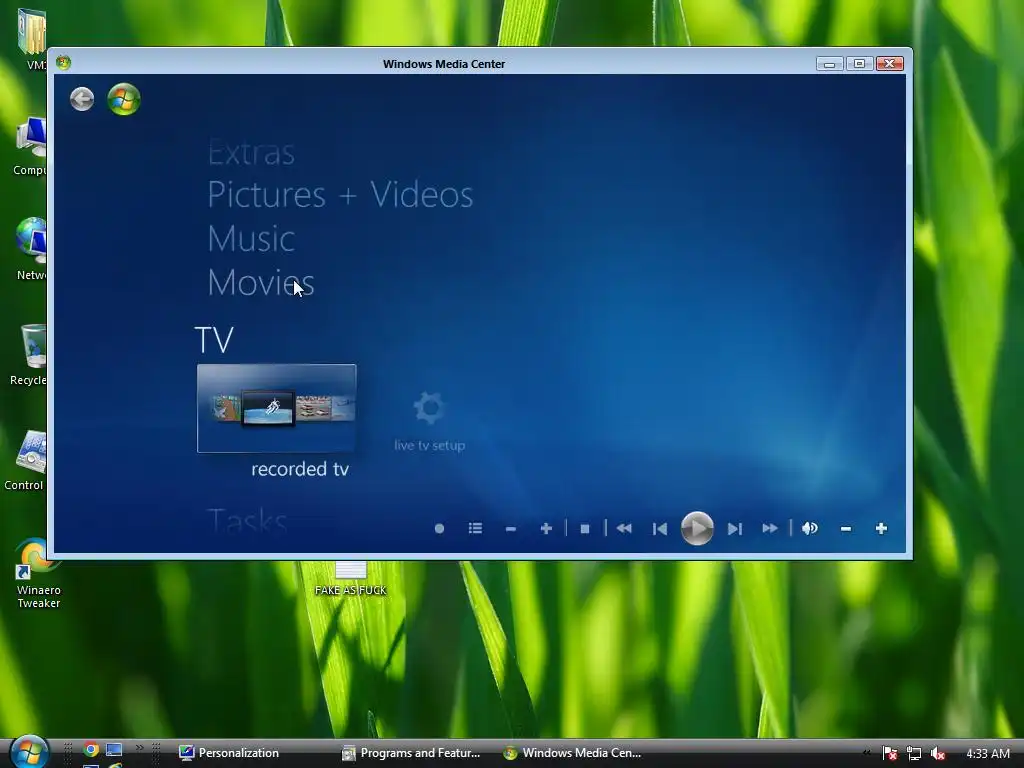Viewport: 1024px width, 768px height.
Task: Select the Computer desktop icon
Action: (31, 146)
